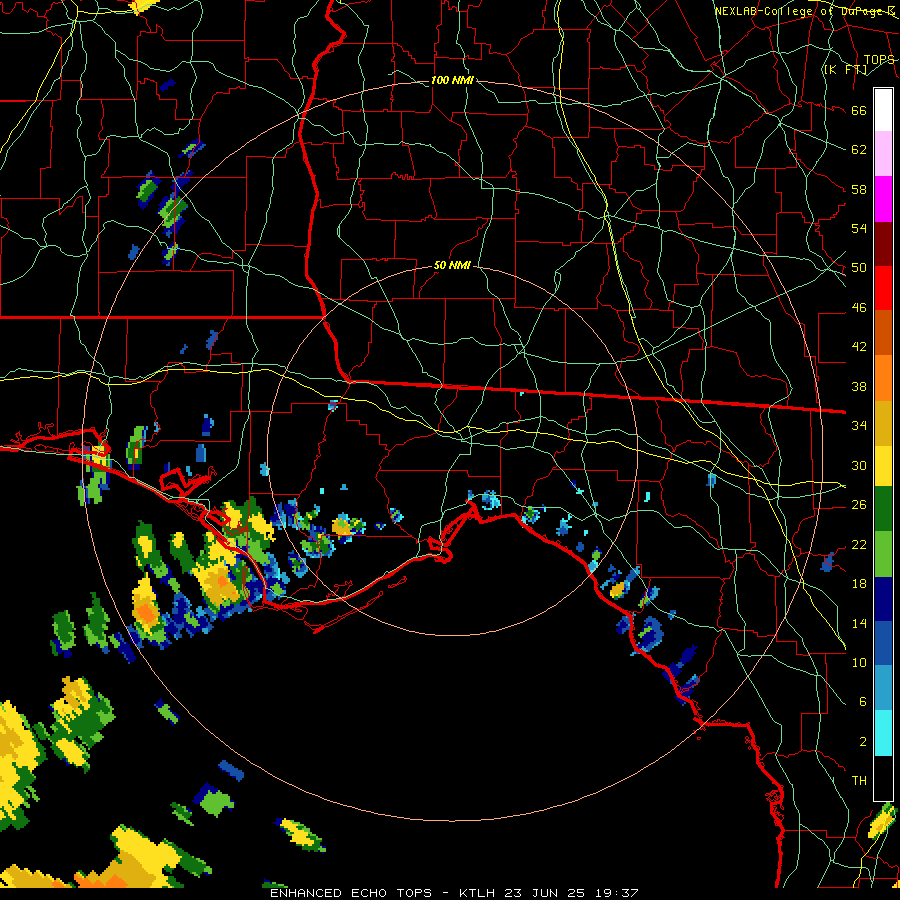Select the medium blue legend swatch
This screenshot has height=900, width=900.
pos(883,644)
